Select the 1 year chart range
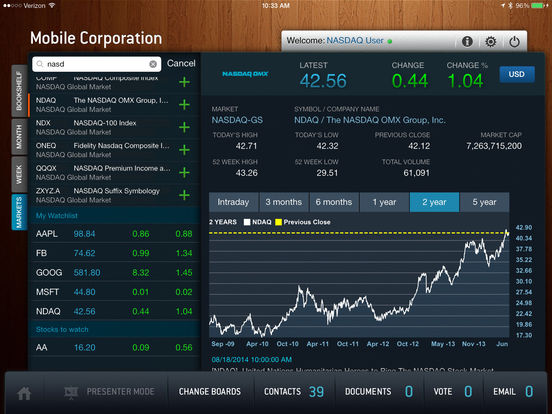This screenshot has height=414, width=552. 384,202
